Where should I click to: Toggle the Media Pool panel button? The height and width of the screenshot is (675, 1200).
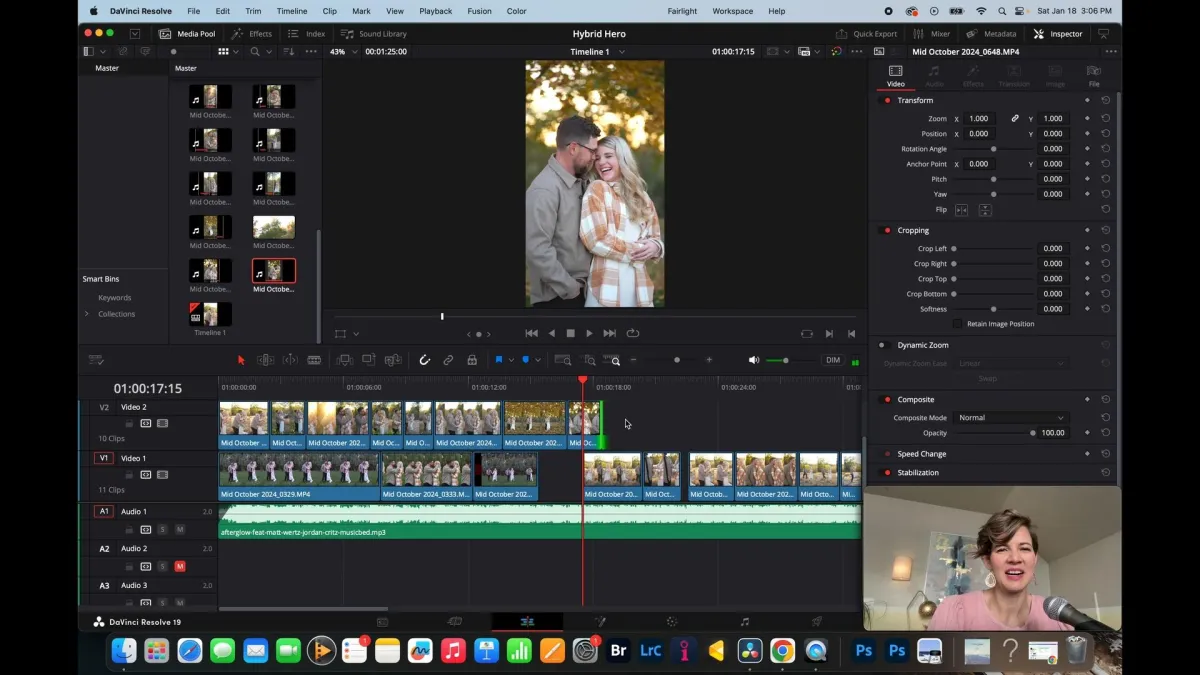(187, 33)
